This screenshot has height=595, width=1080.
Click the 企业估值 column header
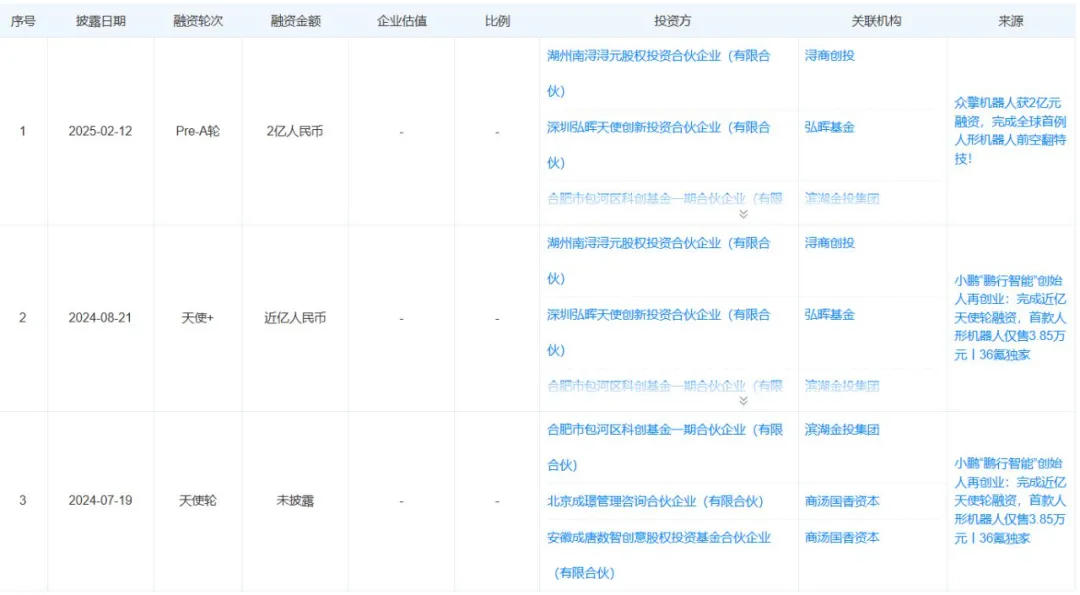(x=402, y=21)
